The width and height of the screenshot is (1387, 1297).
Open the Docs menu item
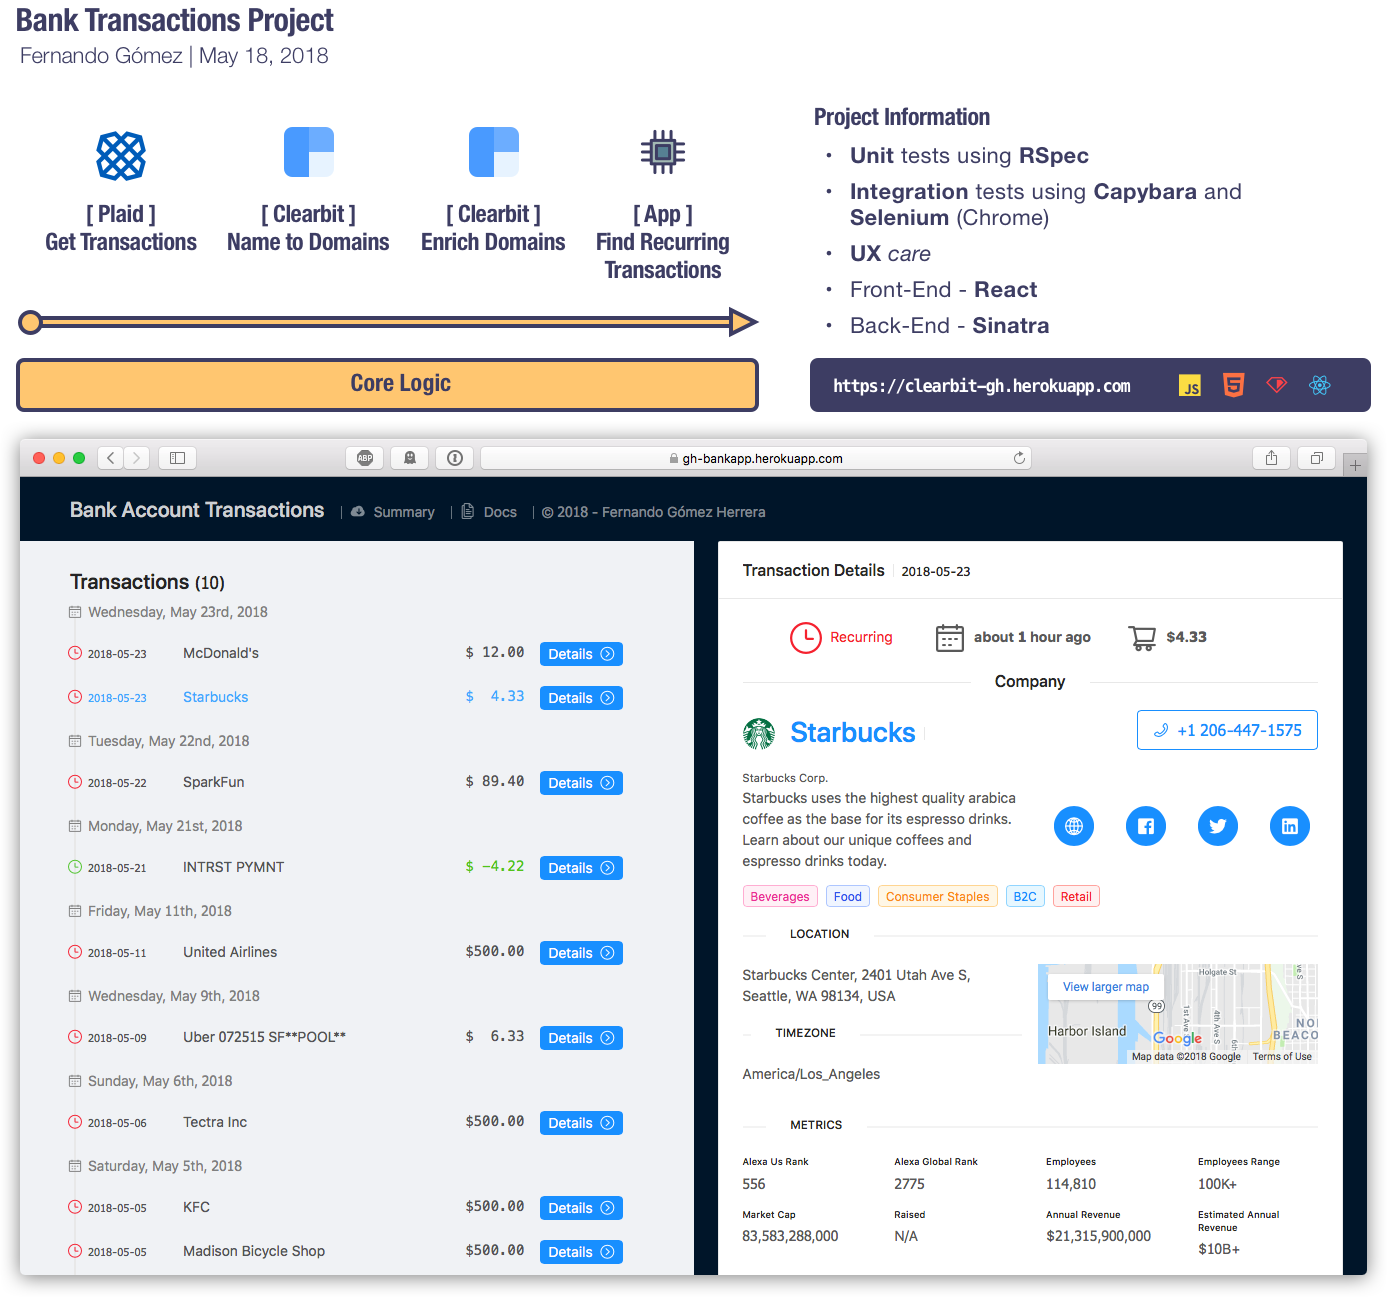coord(499,512)
